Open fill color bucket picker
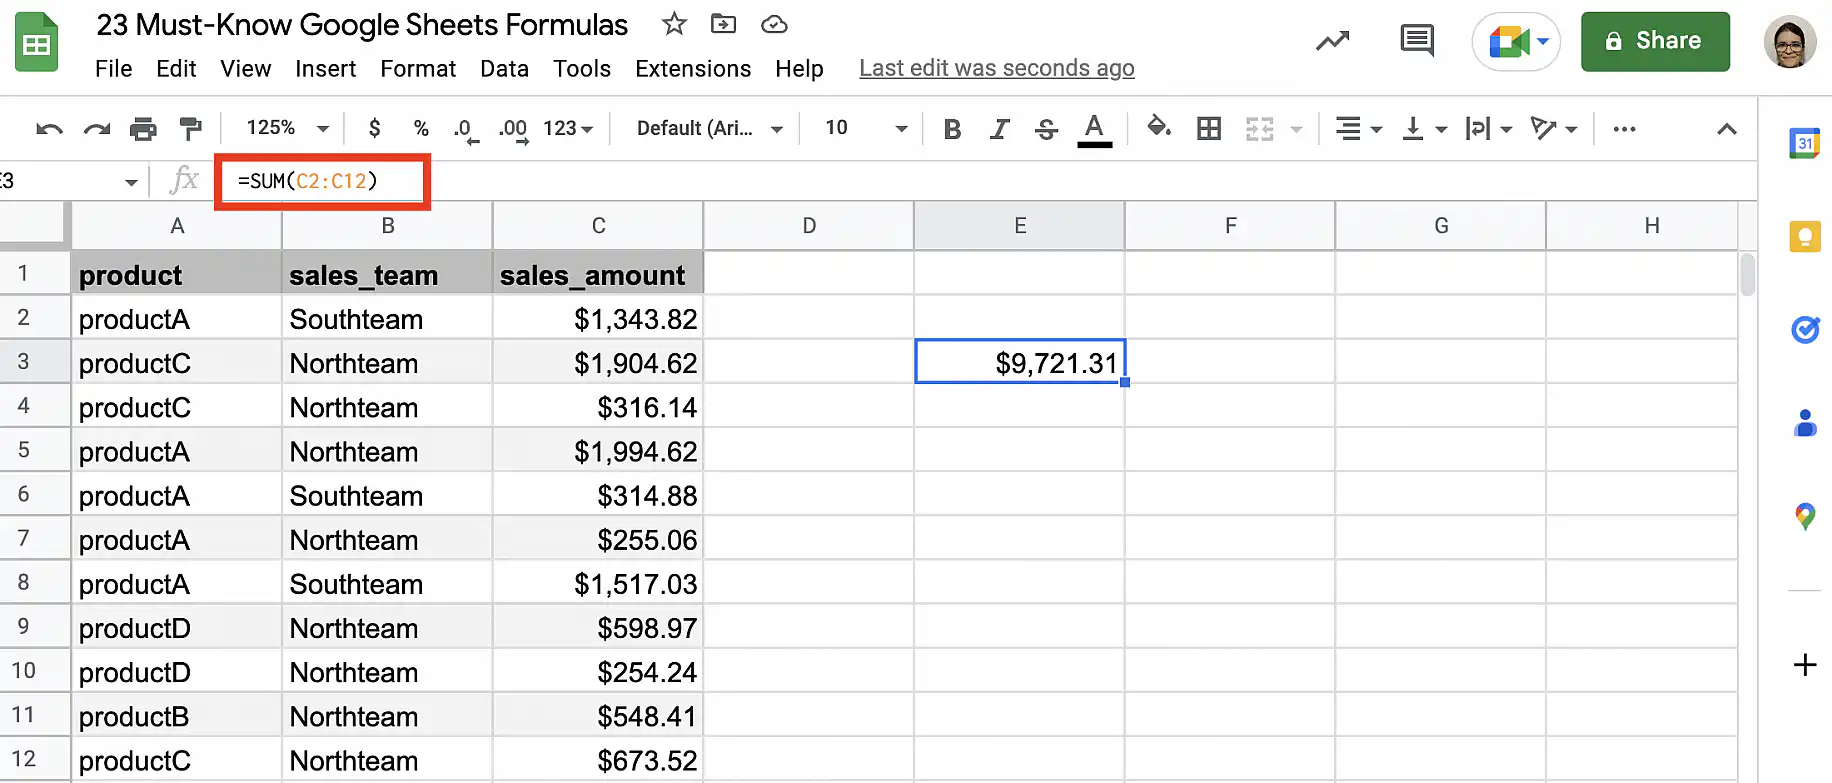Screen dimensions: 1832x783 [x=1159, y=127]
